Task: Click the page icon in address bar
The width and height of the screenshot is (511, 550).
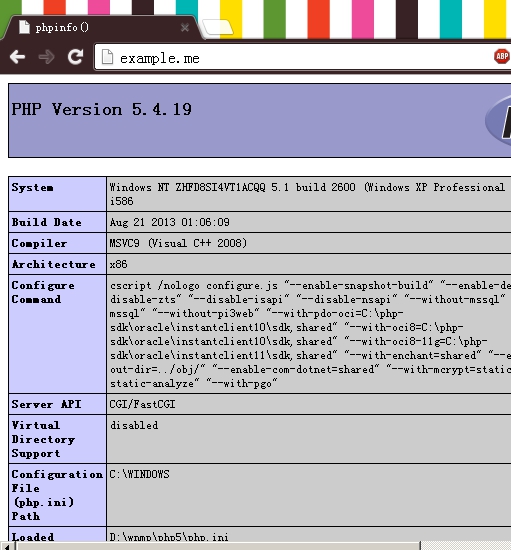Action: coord(107,57)
